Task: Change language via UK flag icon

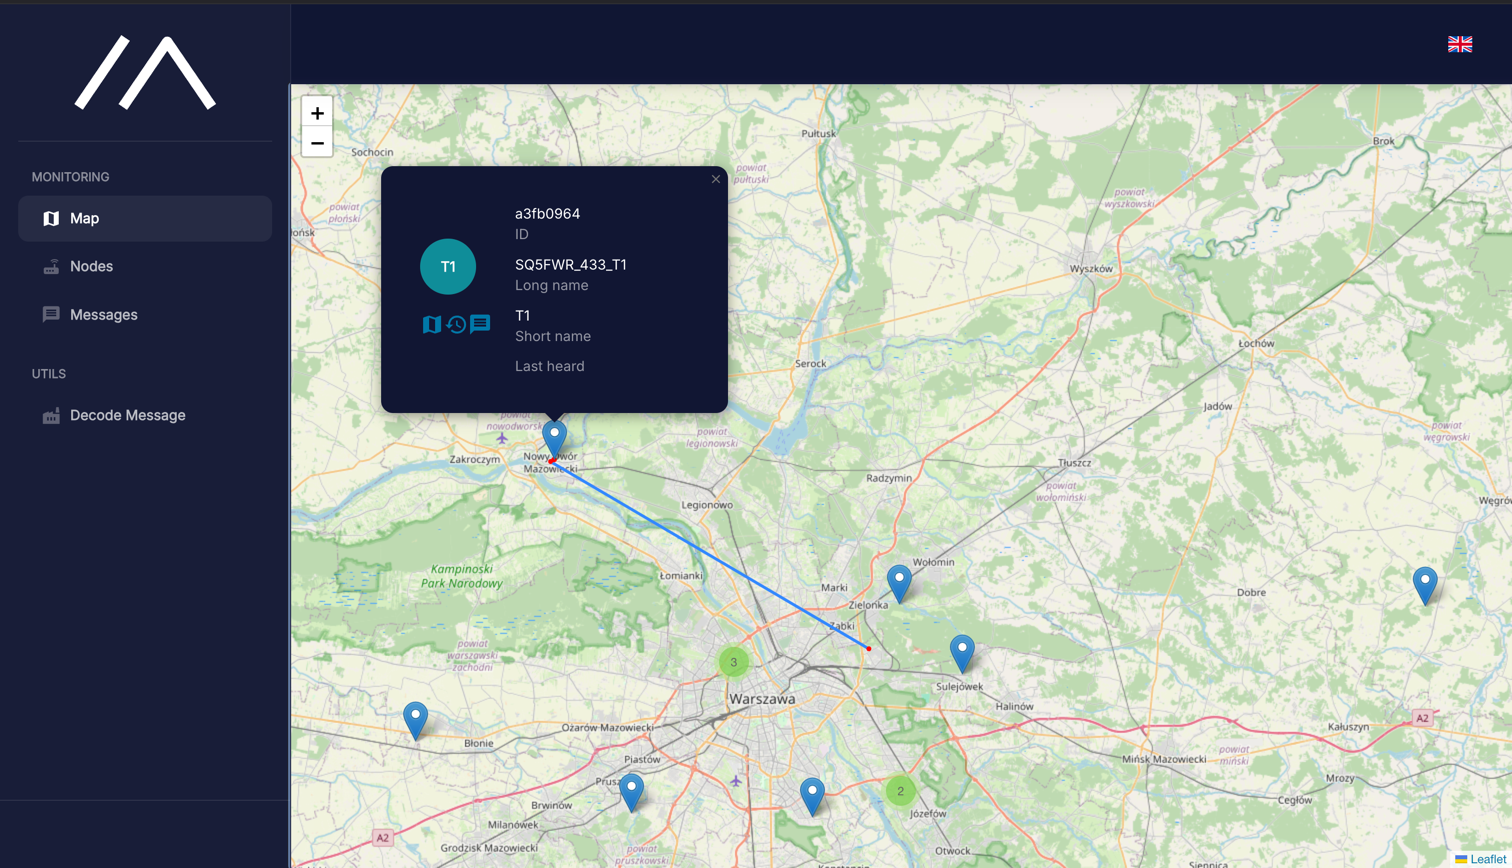Action: pyautogui.click(x=1460, y=44)
